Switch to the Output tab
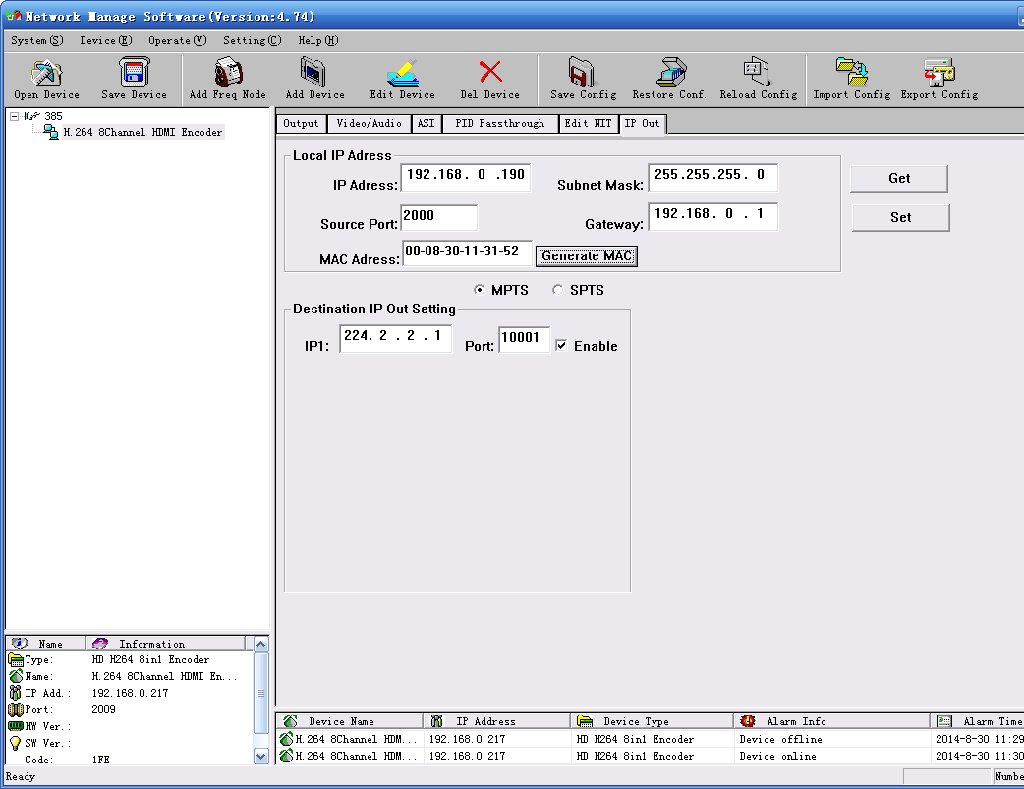This screenshot has width=1024, height=789. 301,123
